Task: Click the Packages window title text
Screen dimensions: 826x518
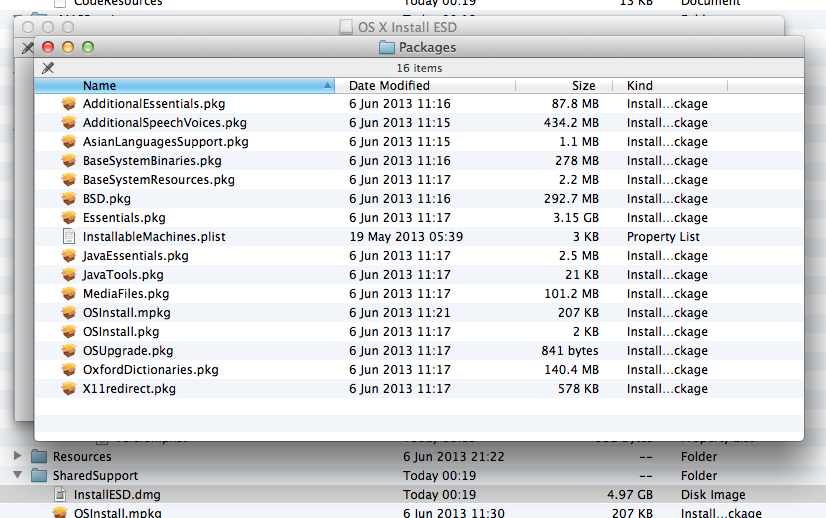Action: (x=427, y=47)
